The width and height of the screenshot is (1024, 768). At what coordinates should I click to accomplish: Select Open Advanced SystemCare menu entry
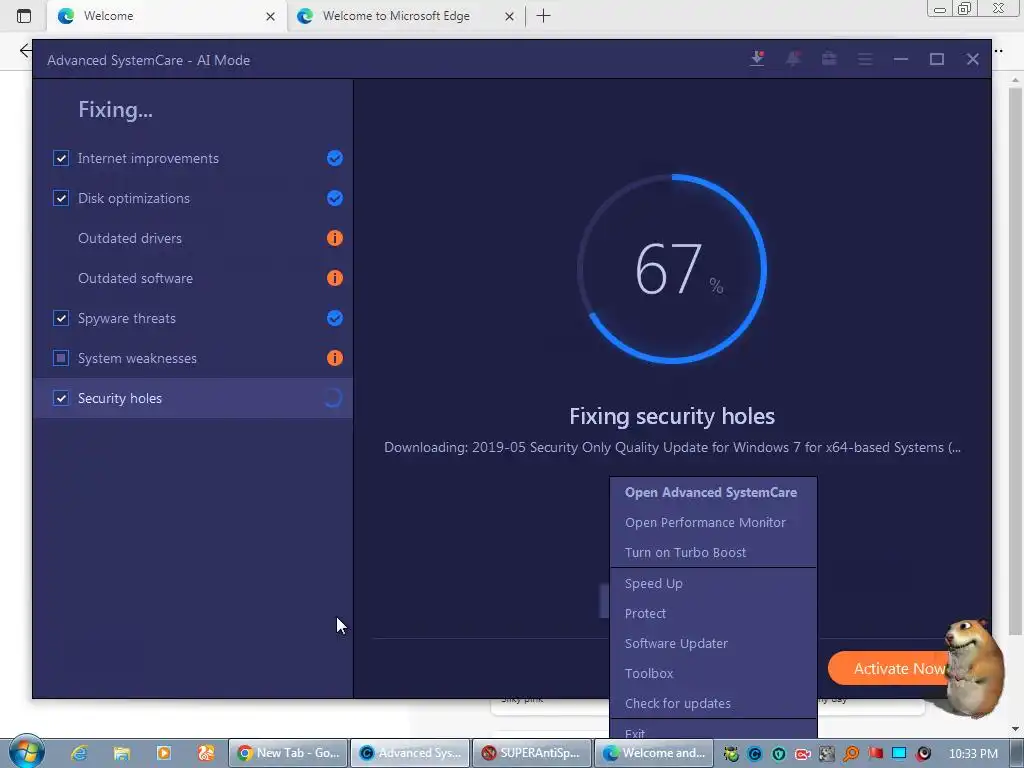[x=712, y=492]
